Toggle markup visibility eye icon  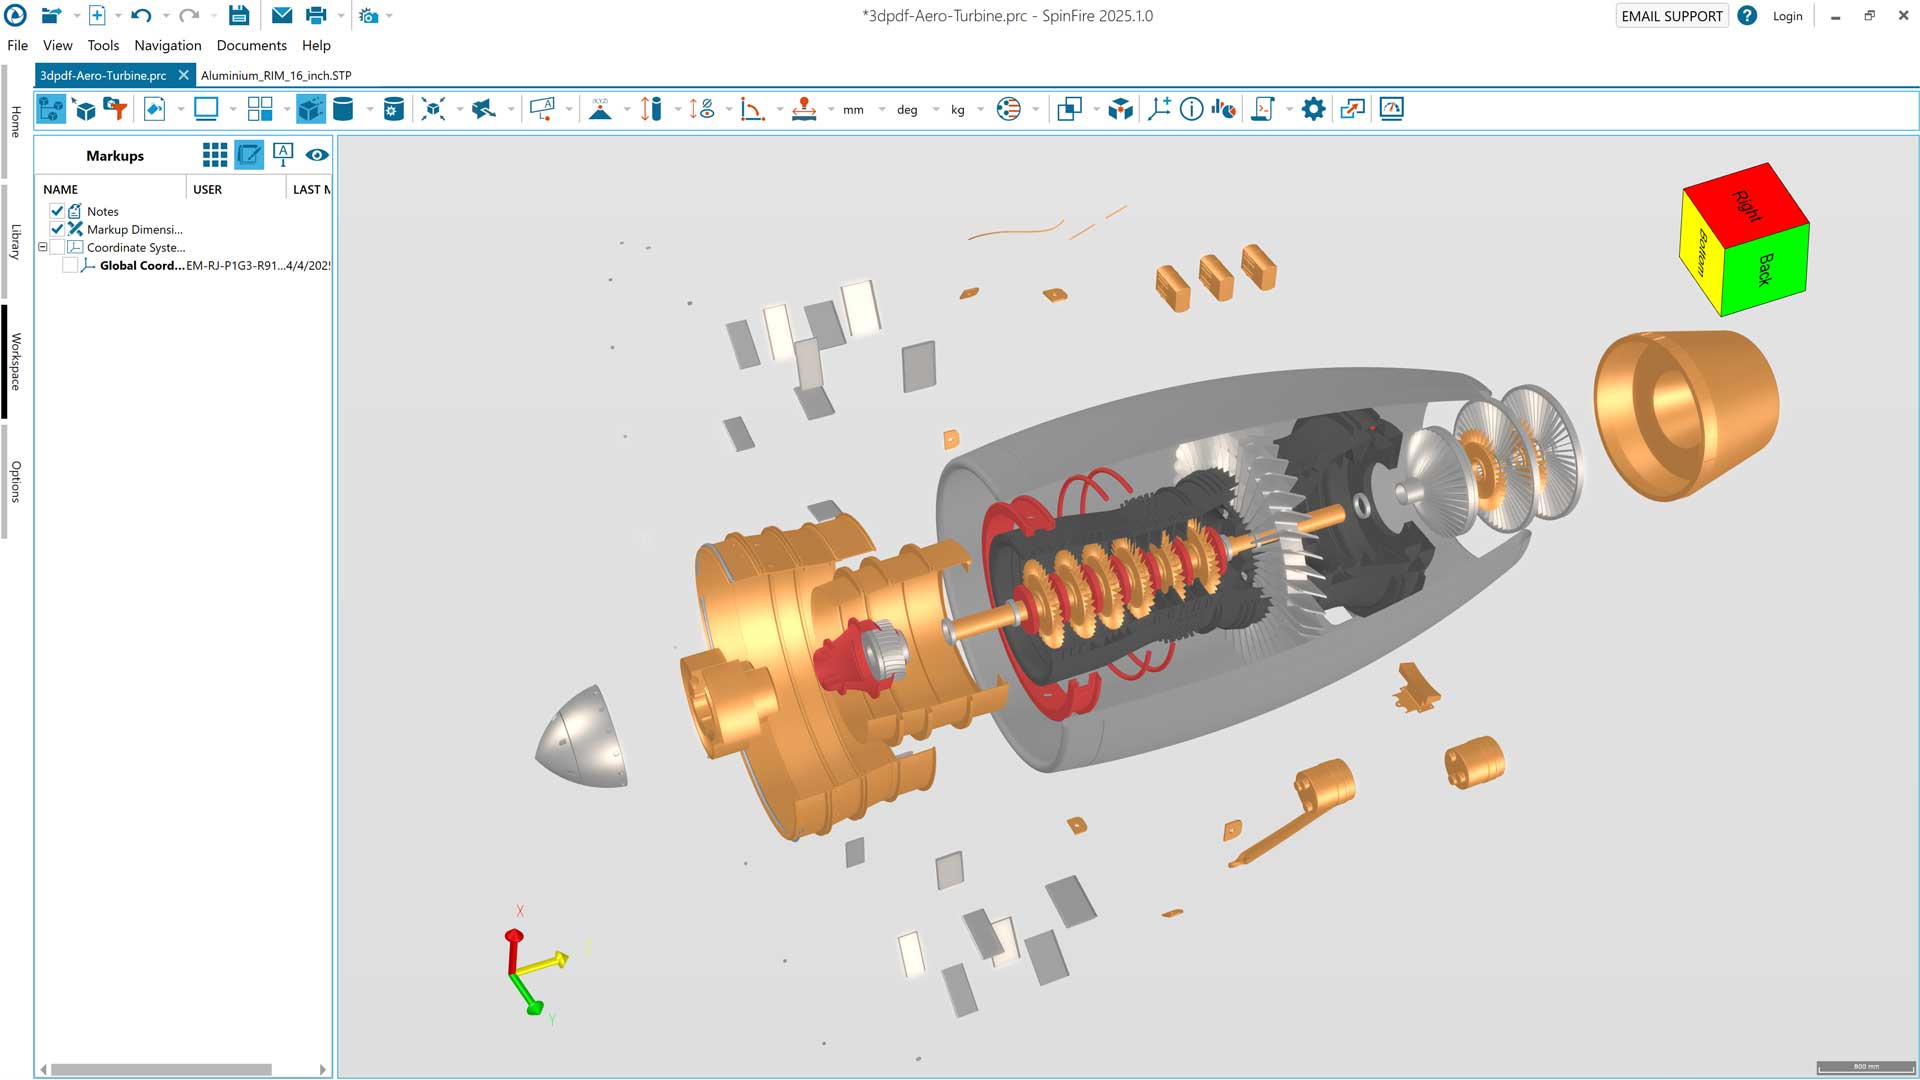[317, 155]
